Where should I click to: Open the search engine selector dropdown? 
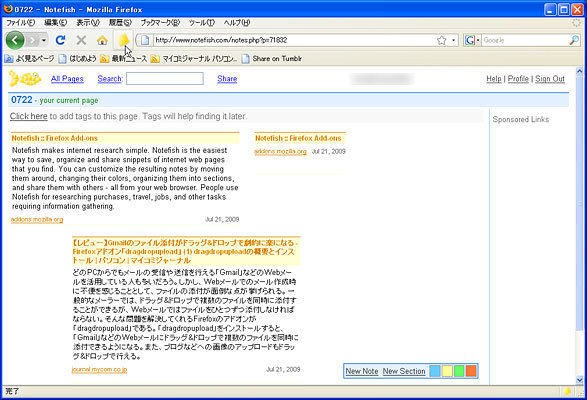[x=472, y=40]
